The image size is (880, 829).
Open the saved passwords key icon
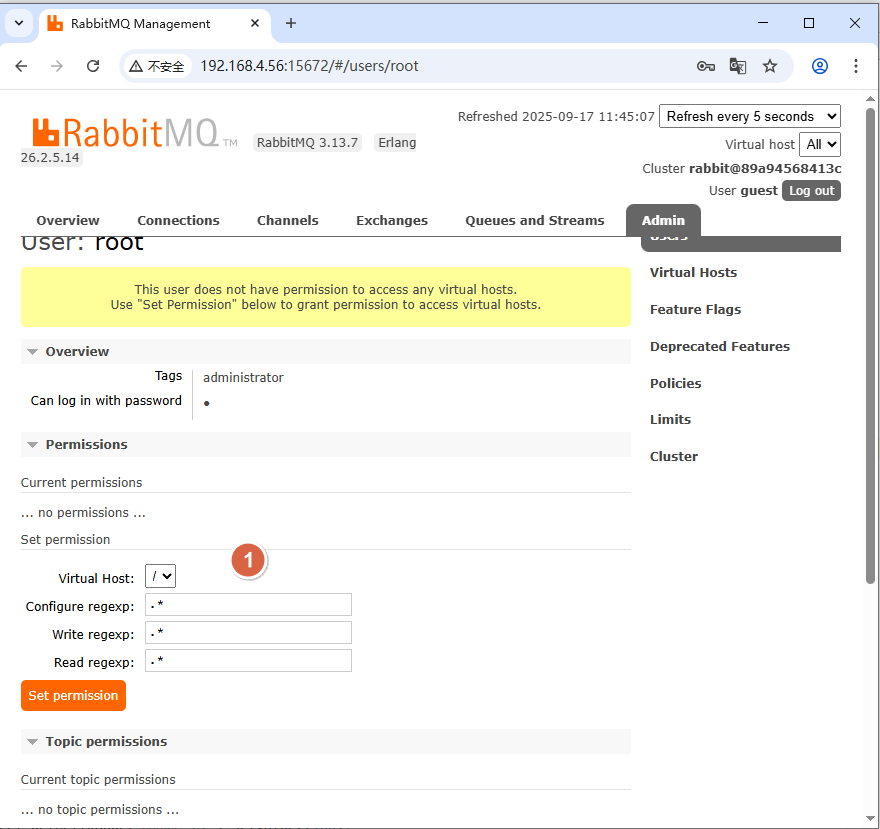point(706,66)
